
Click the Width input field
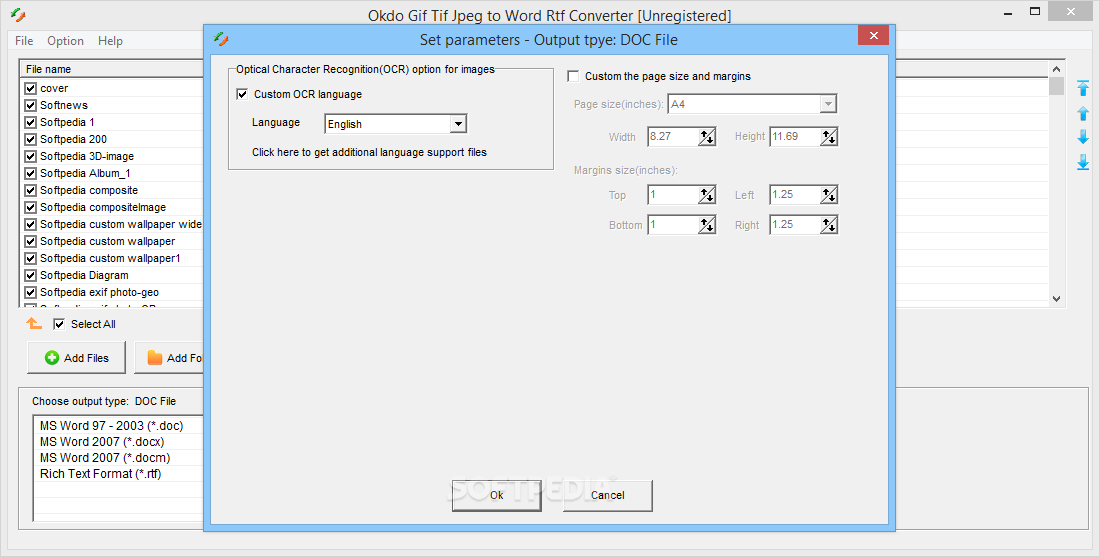click(673, 137)
